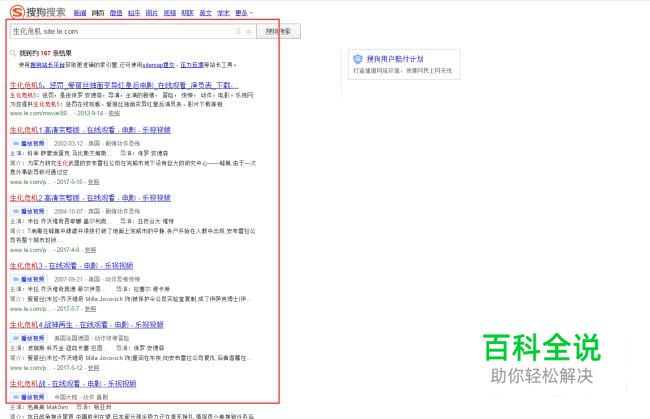
Task: Open the 压力反馈 link
Action: coord(192,65)
